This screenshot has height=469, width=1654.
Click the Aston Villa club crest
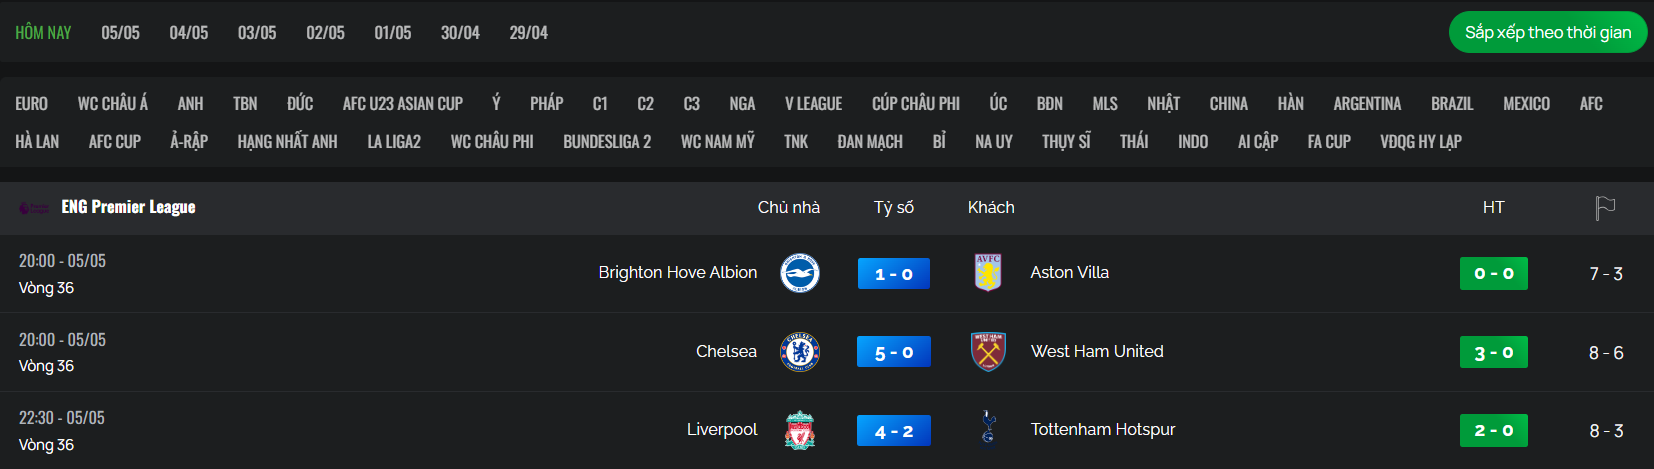[x=988, y=273]
